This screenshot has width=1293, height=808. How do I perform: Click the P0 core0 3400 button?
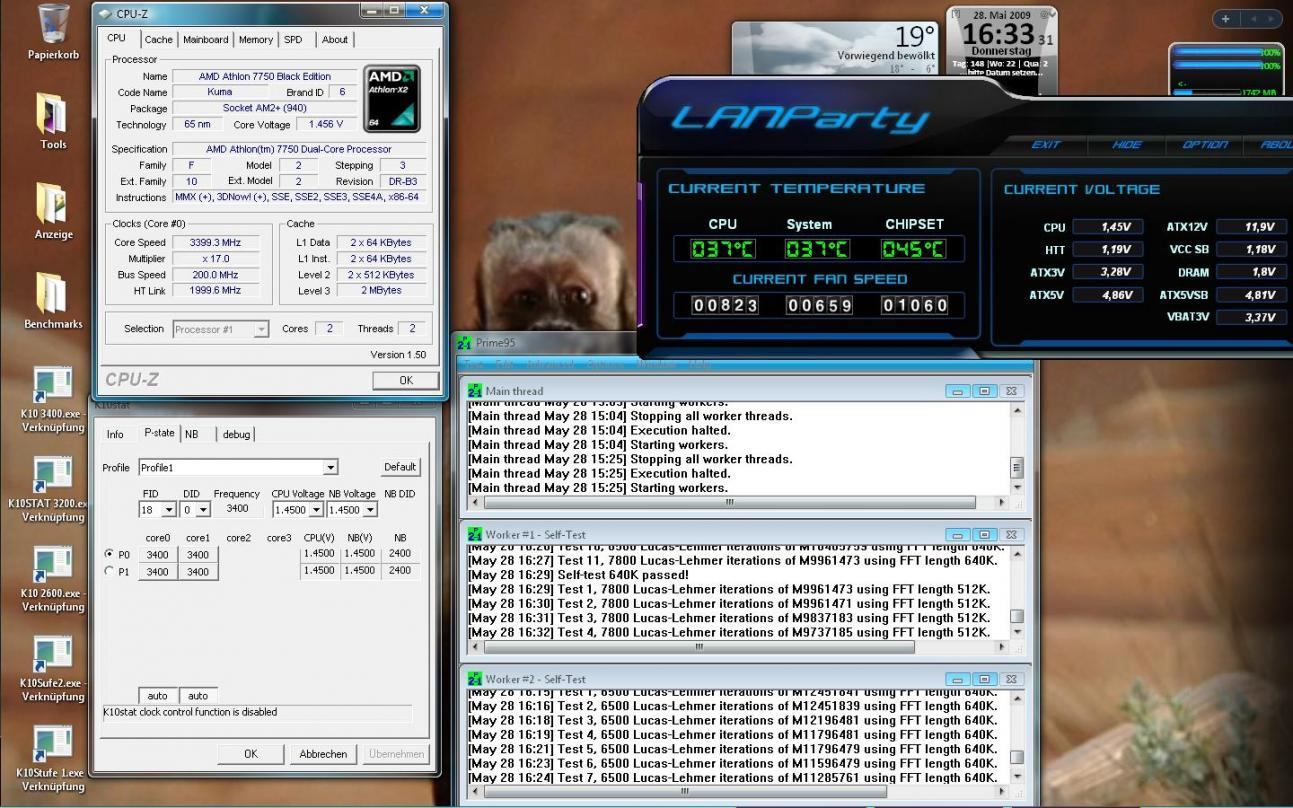[158, 554]
